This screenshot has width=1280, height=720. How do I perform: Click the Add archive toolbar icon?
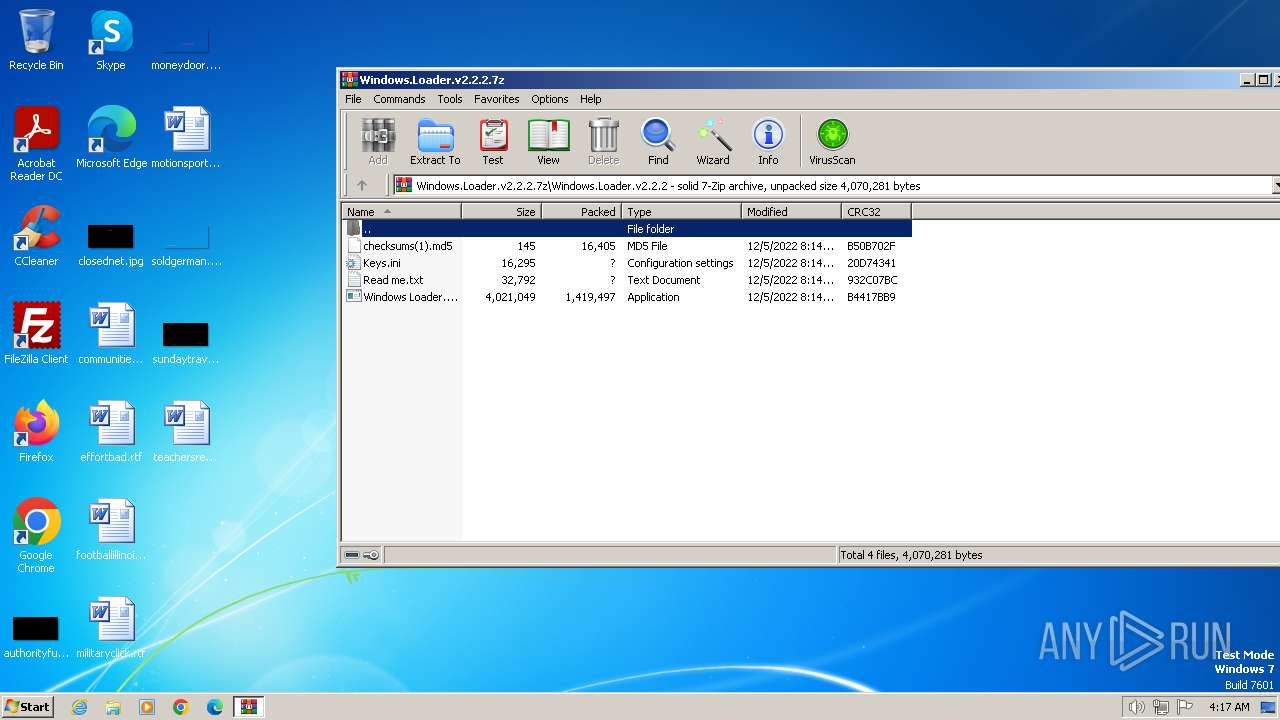coord(377,141)
